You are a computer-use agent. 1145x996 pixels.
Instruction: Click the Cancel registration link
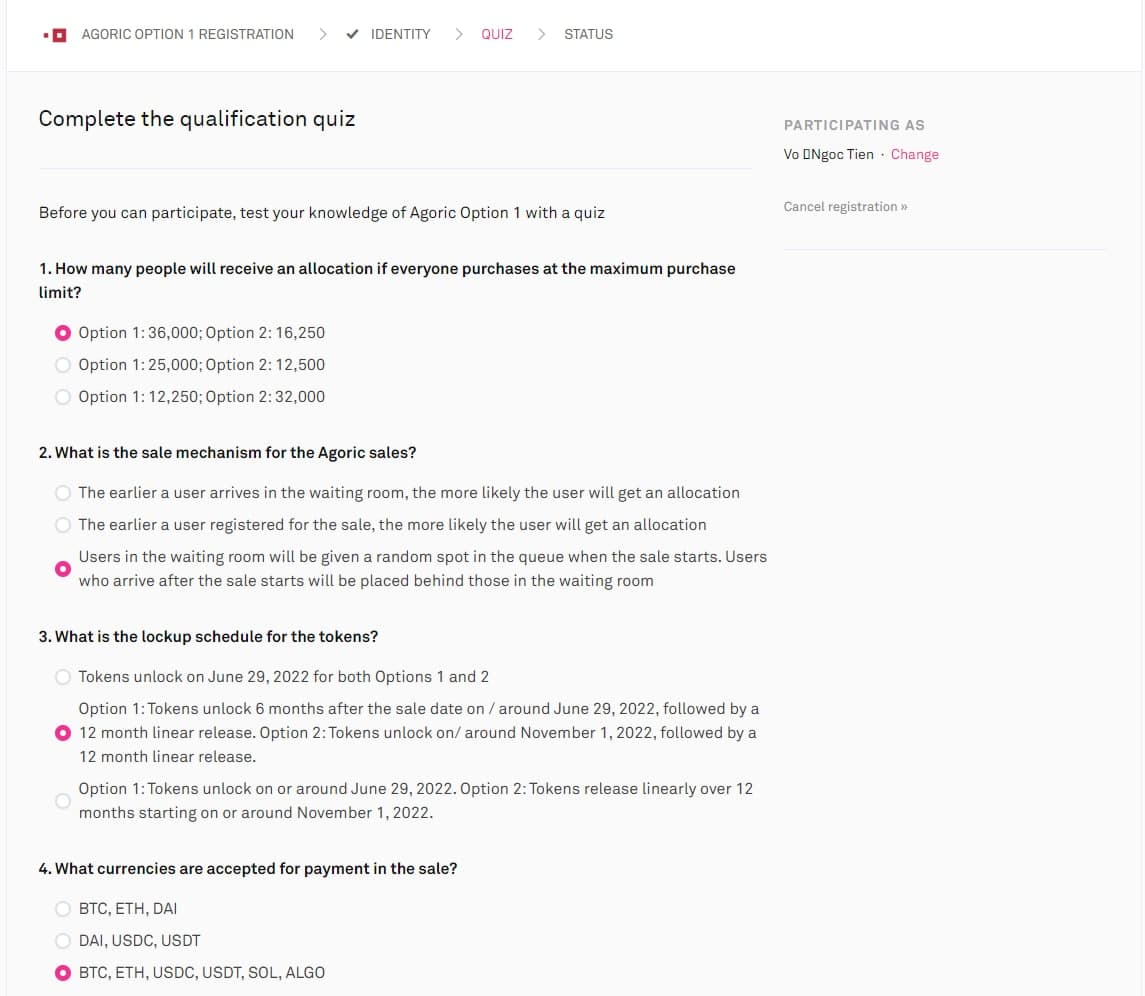(x=845, y=207)
